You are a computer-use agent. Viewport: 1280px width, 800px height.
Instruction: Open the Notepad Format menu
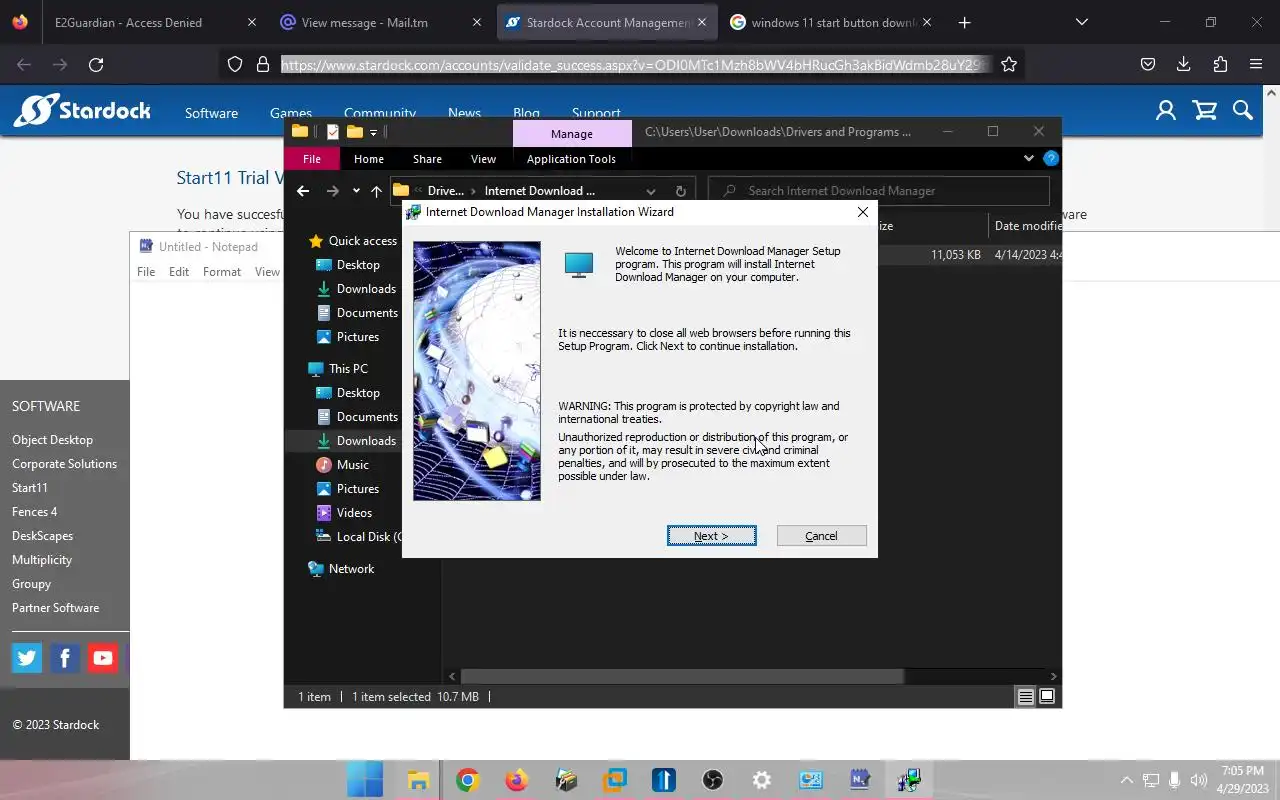[221, 272]
